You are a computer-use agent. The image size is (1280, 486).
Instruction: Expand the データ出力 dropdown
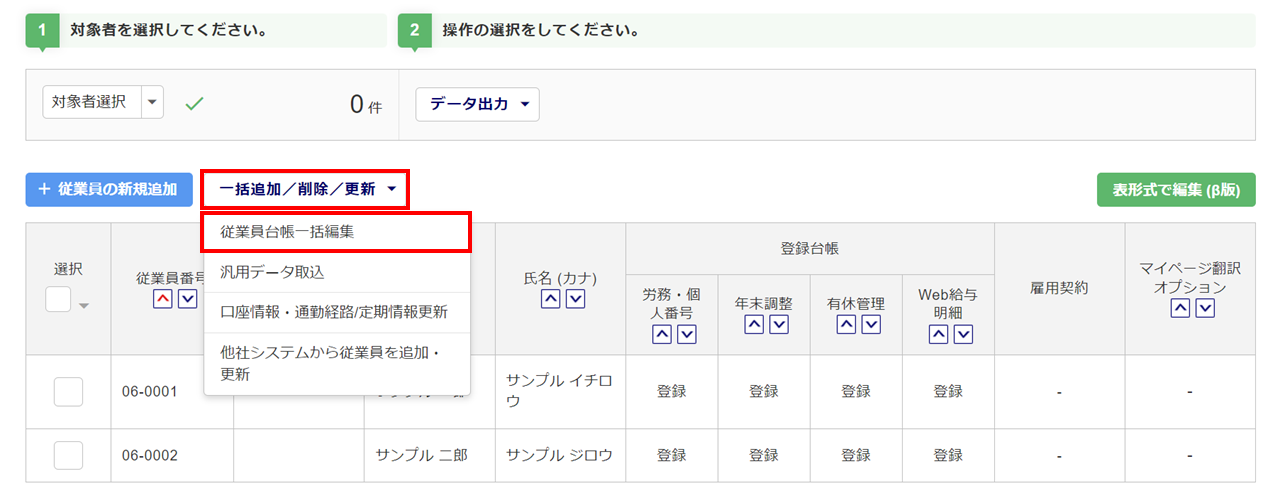477,104
